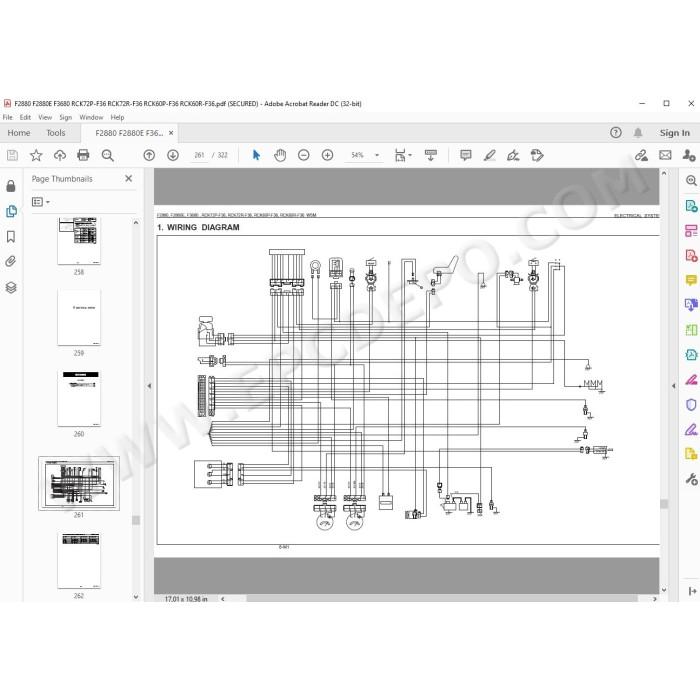This screenshot has height=700, width=700.
Task: Go to next page arrow
Action: click(173, 155)
